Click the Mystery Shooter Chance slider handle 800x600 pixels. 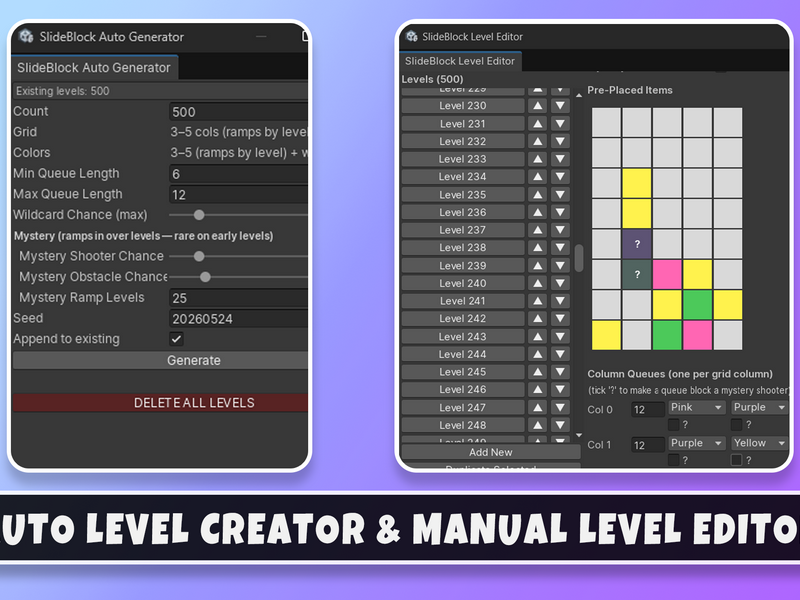[199, 256]
